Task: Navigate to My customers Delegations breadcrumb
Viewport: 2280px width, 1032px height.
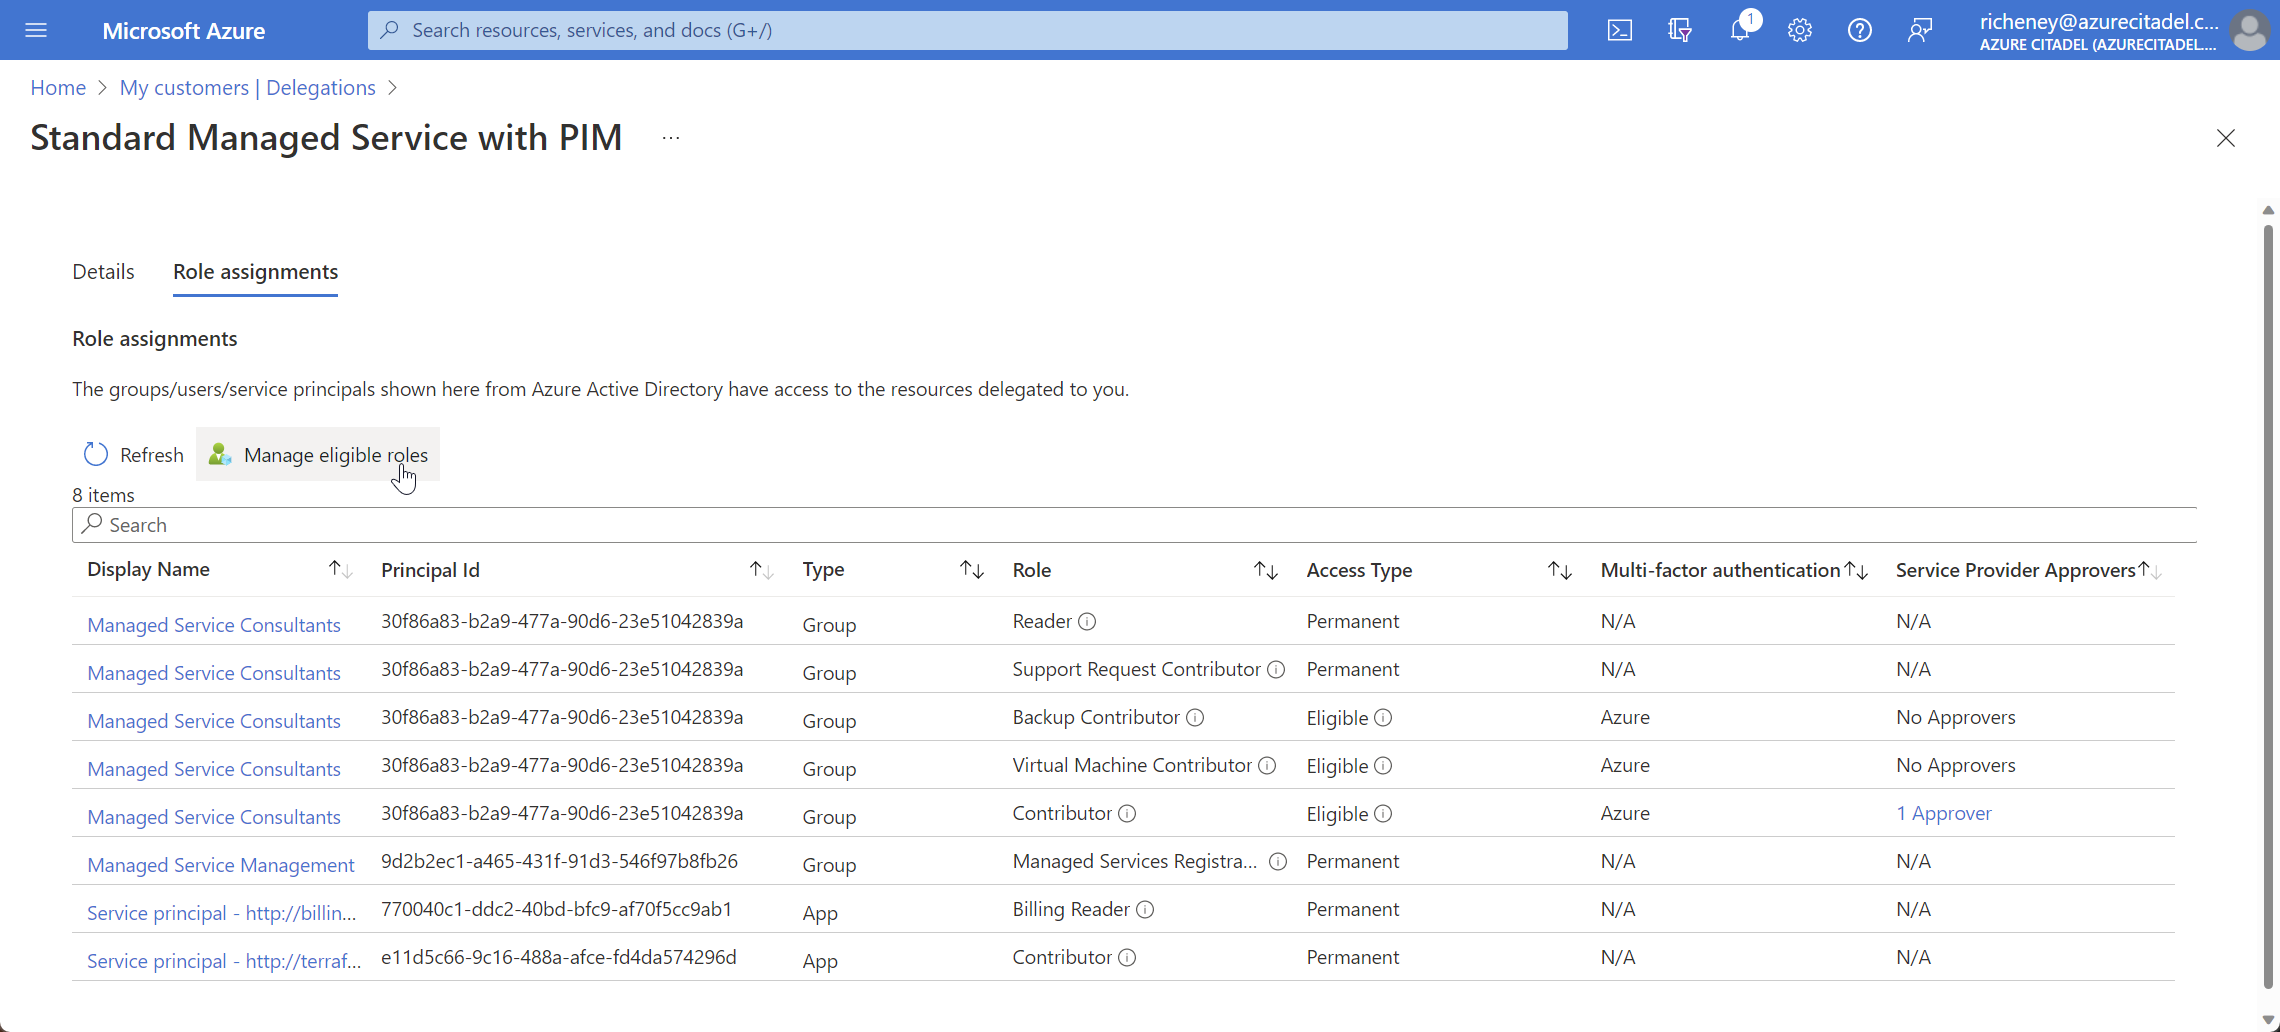Action: (246, 88)
